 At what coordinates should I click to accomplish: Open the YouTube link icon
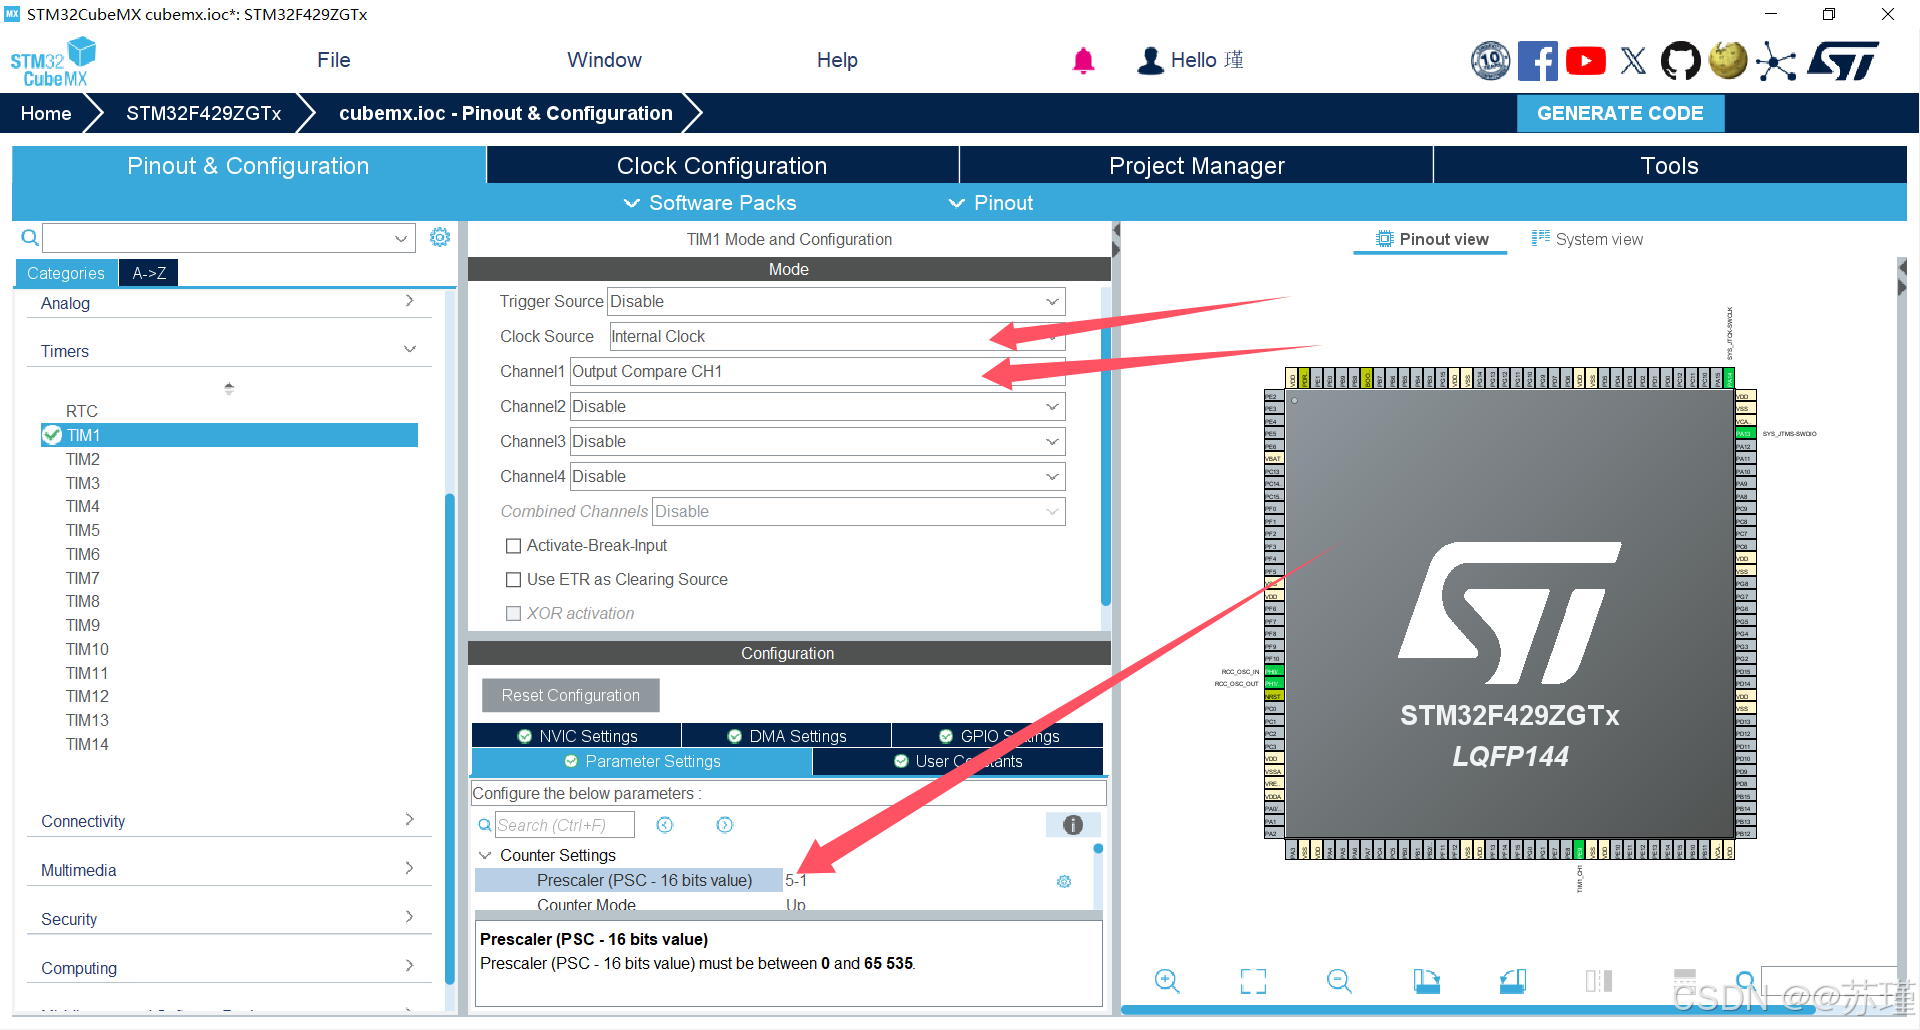pyautogui.click(x=1585, y=61)
